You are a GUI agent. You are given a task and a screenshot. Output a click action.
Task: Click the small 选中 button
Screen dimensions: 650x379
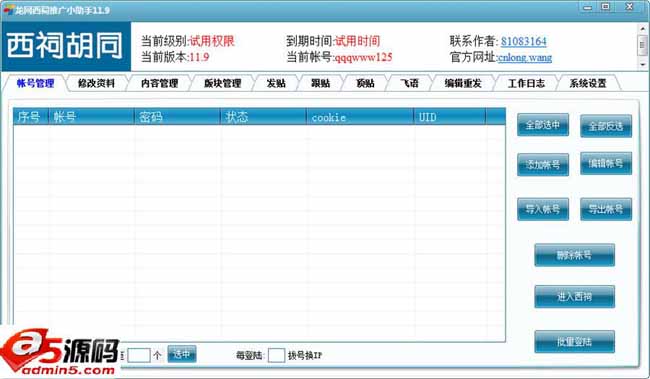coord(182,354)
